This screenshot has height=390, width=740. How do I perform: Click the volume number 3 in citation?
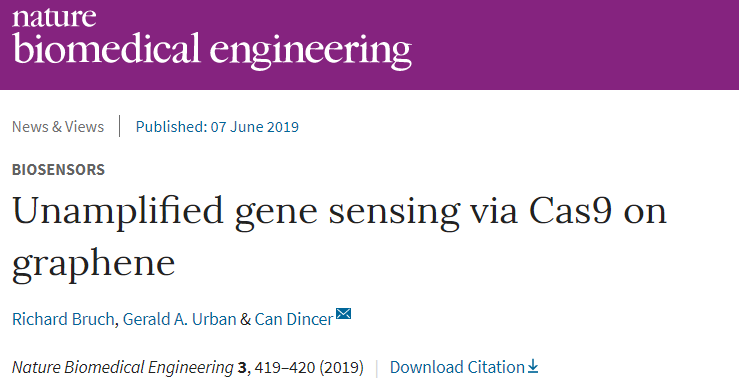242,367
